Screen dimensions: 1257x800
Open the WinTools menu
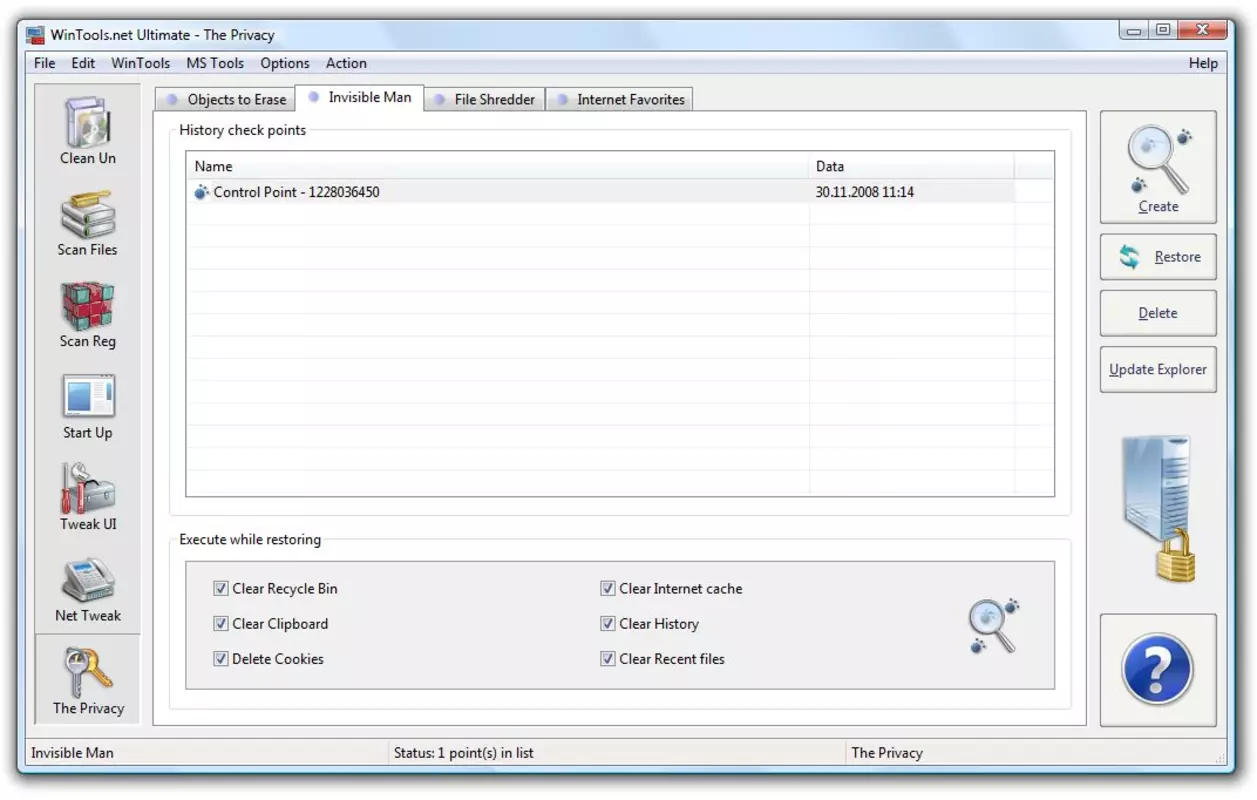click(140, 63)
